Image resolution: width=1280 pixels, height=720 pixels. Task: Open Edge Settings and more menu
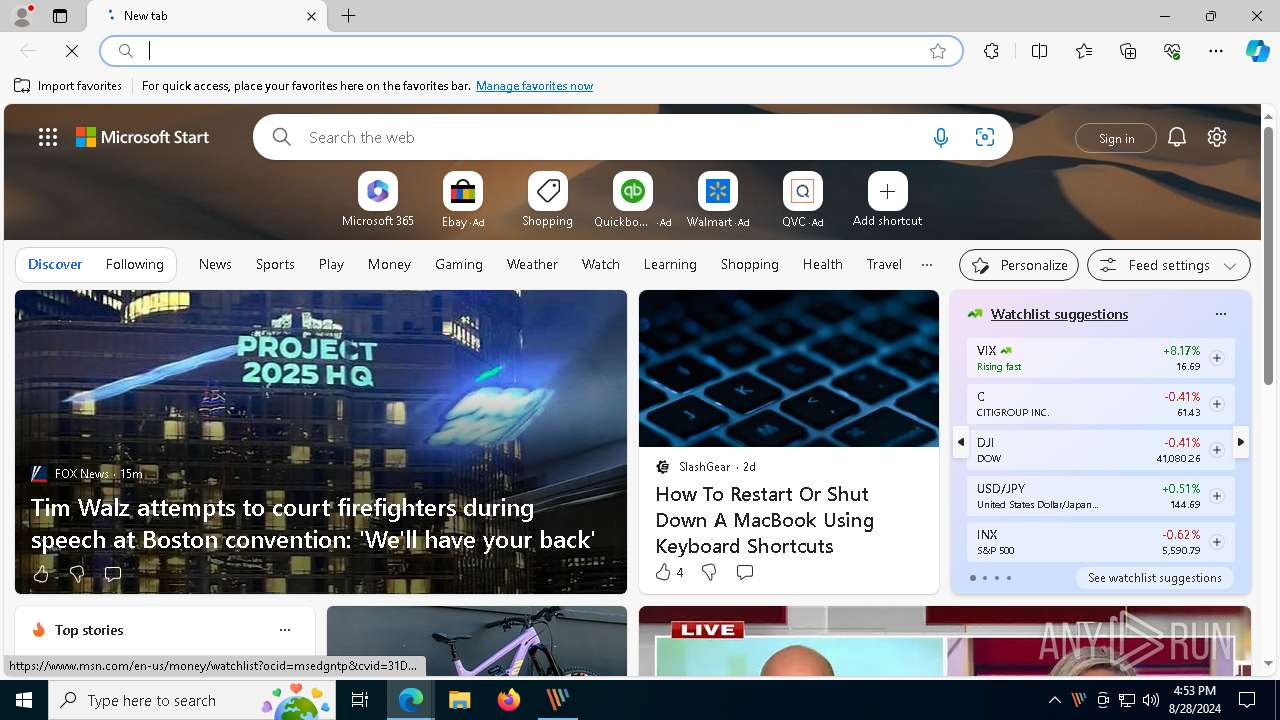[x=1216, y=51]
